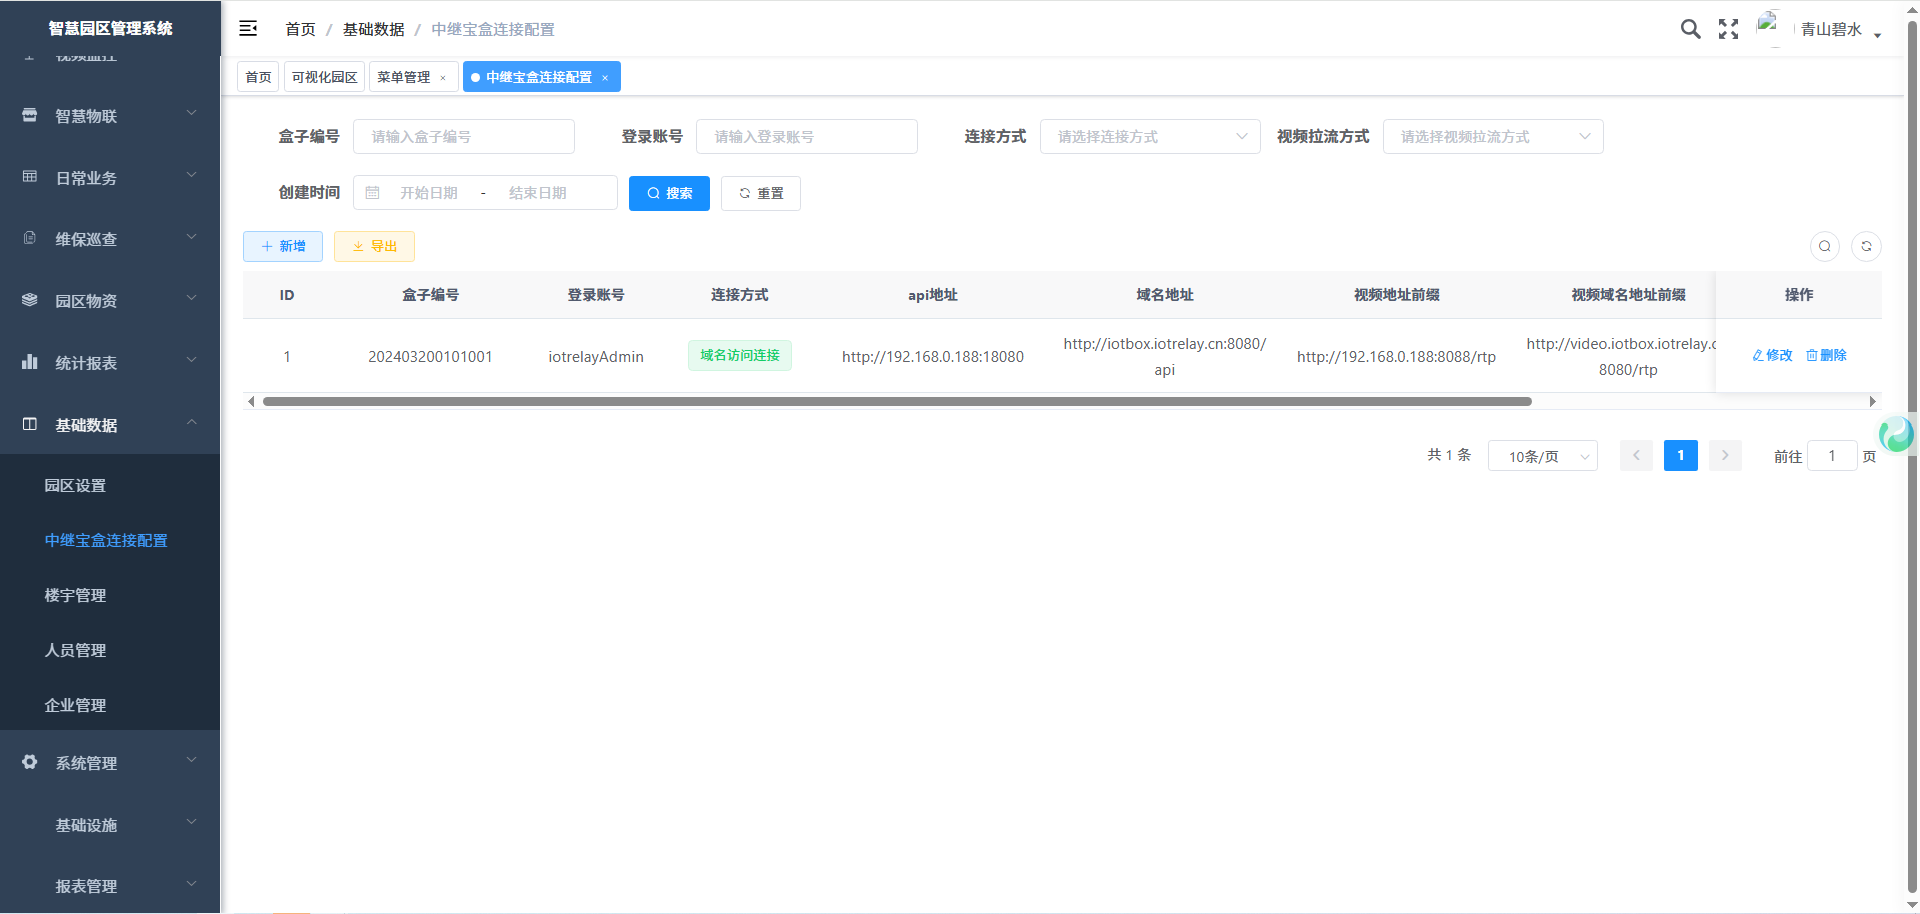Close the 菜单管理 tab
1920x914 pixels.
[x=443, y=78]
